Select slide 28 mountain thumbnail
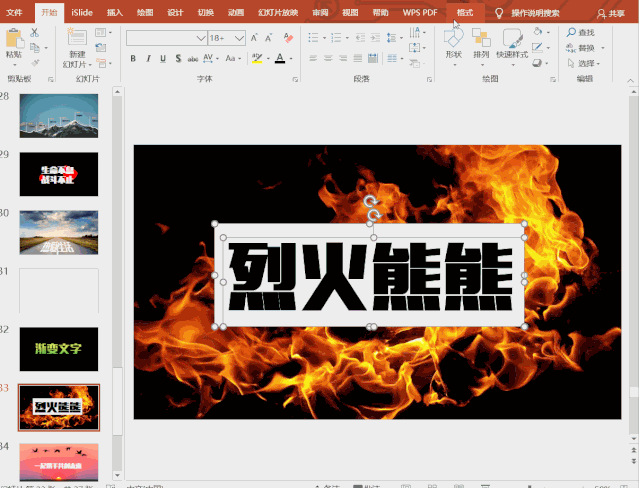This screenshot has height=488, width=639. (59, 115)
